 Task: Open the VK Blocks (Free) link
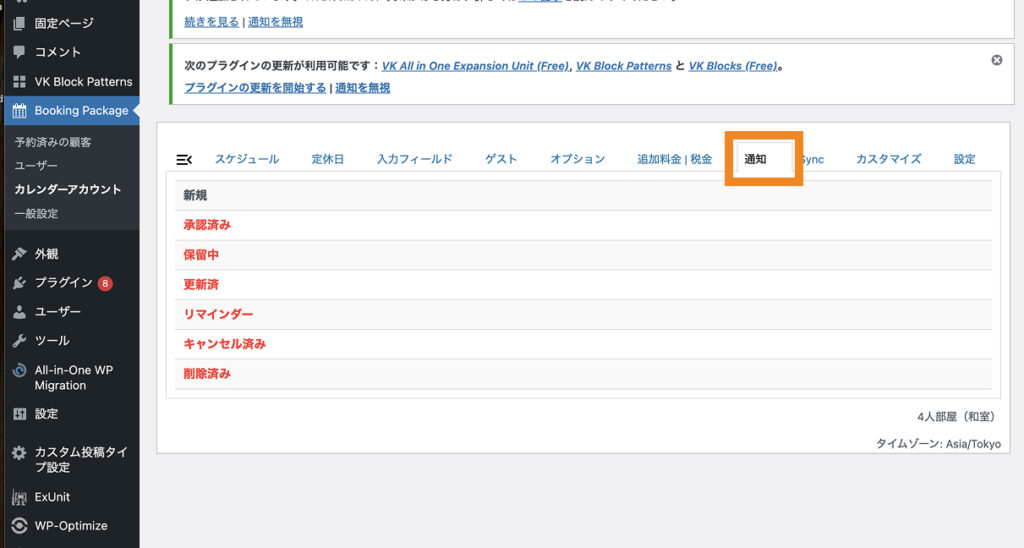click(x=732, y=66)
